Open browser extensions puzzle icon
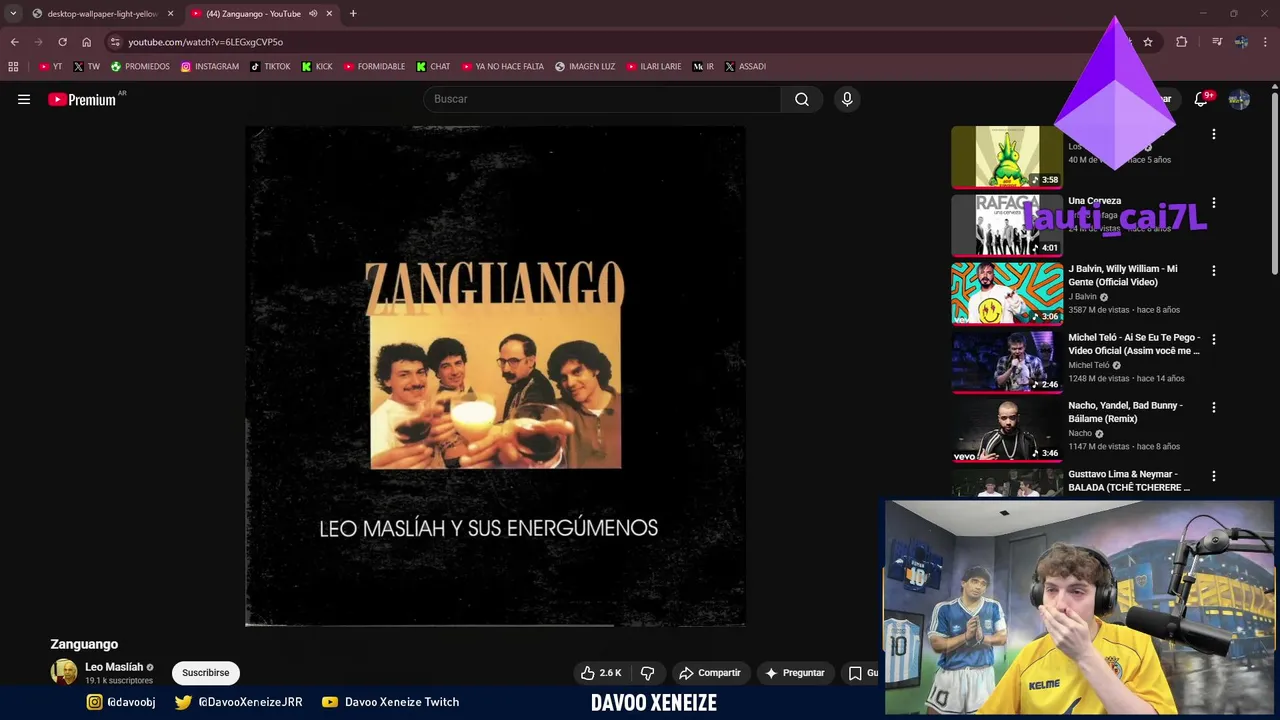The image size is (1280, 720). click(1181, 42)
